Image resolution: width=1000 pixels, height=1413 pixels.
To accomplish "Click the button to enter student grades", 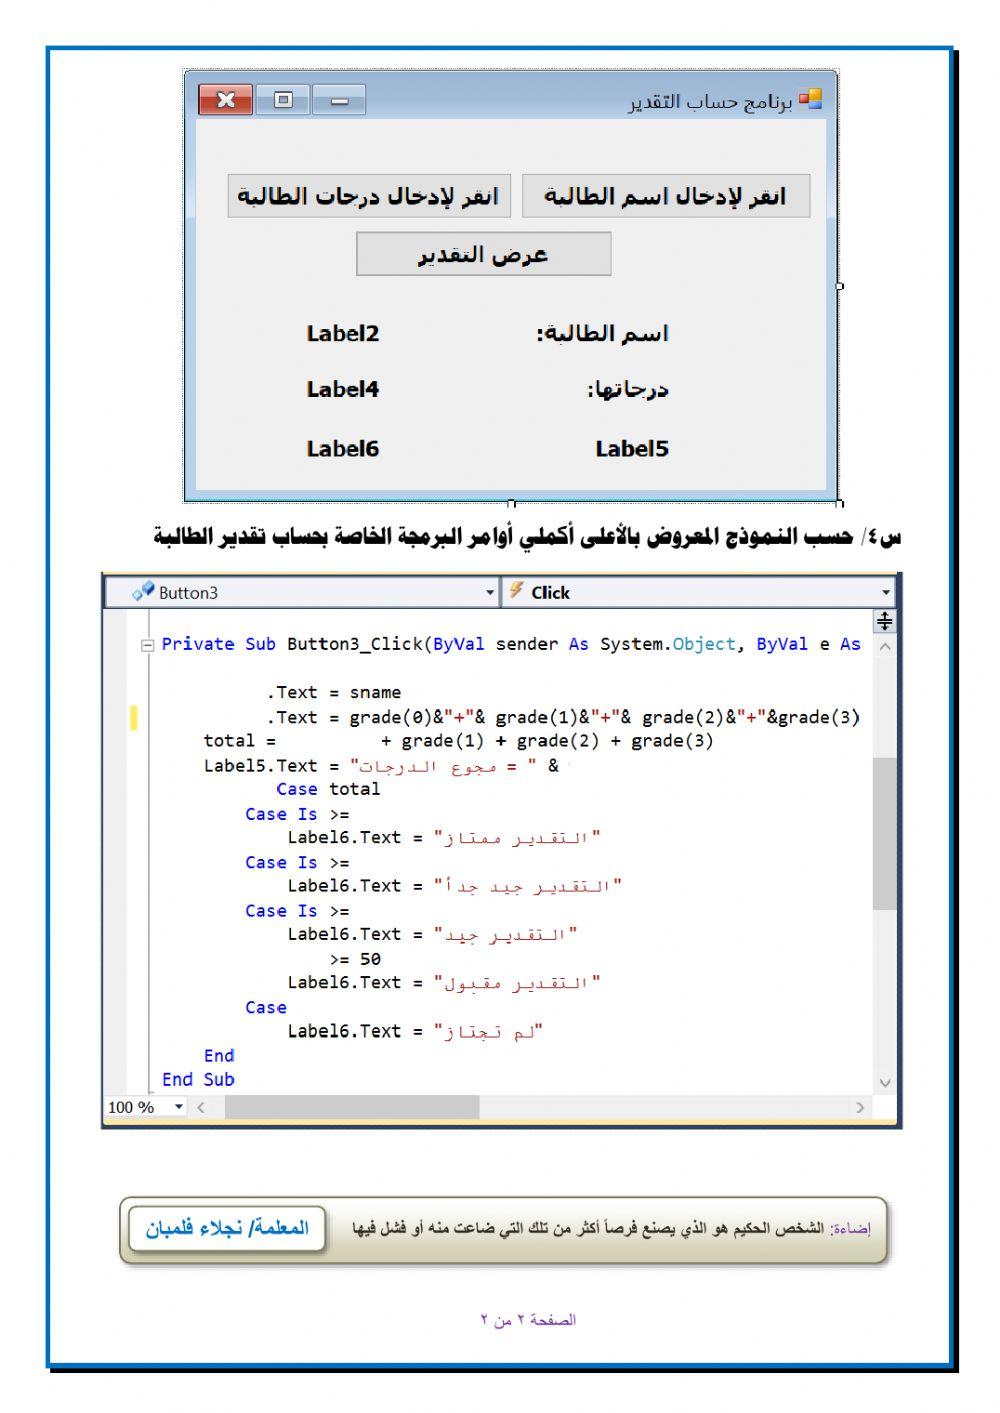I will click(368, 196).
